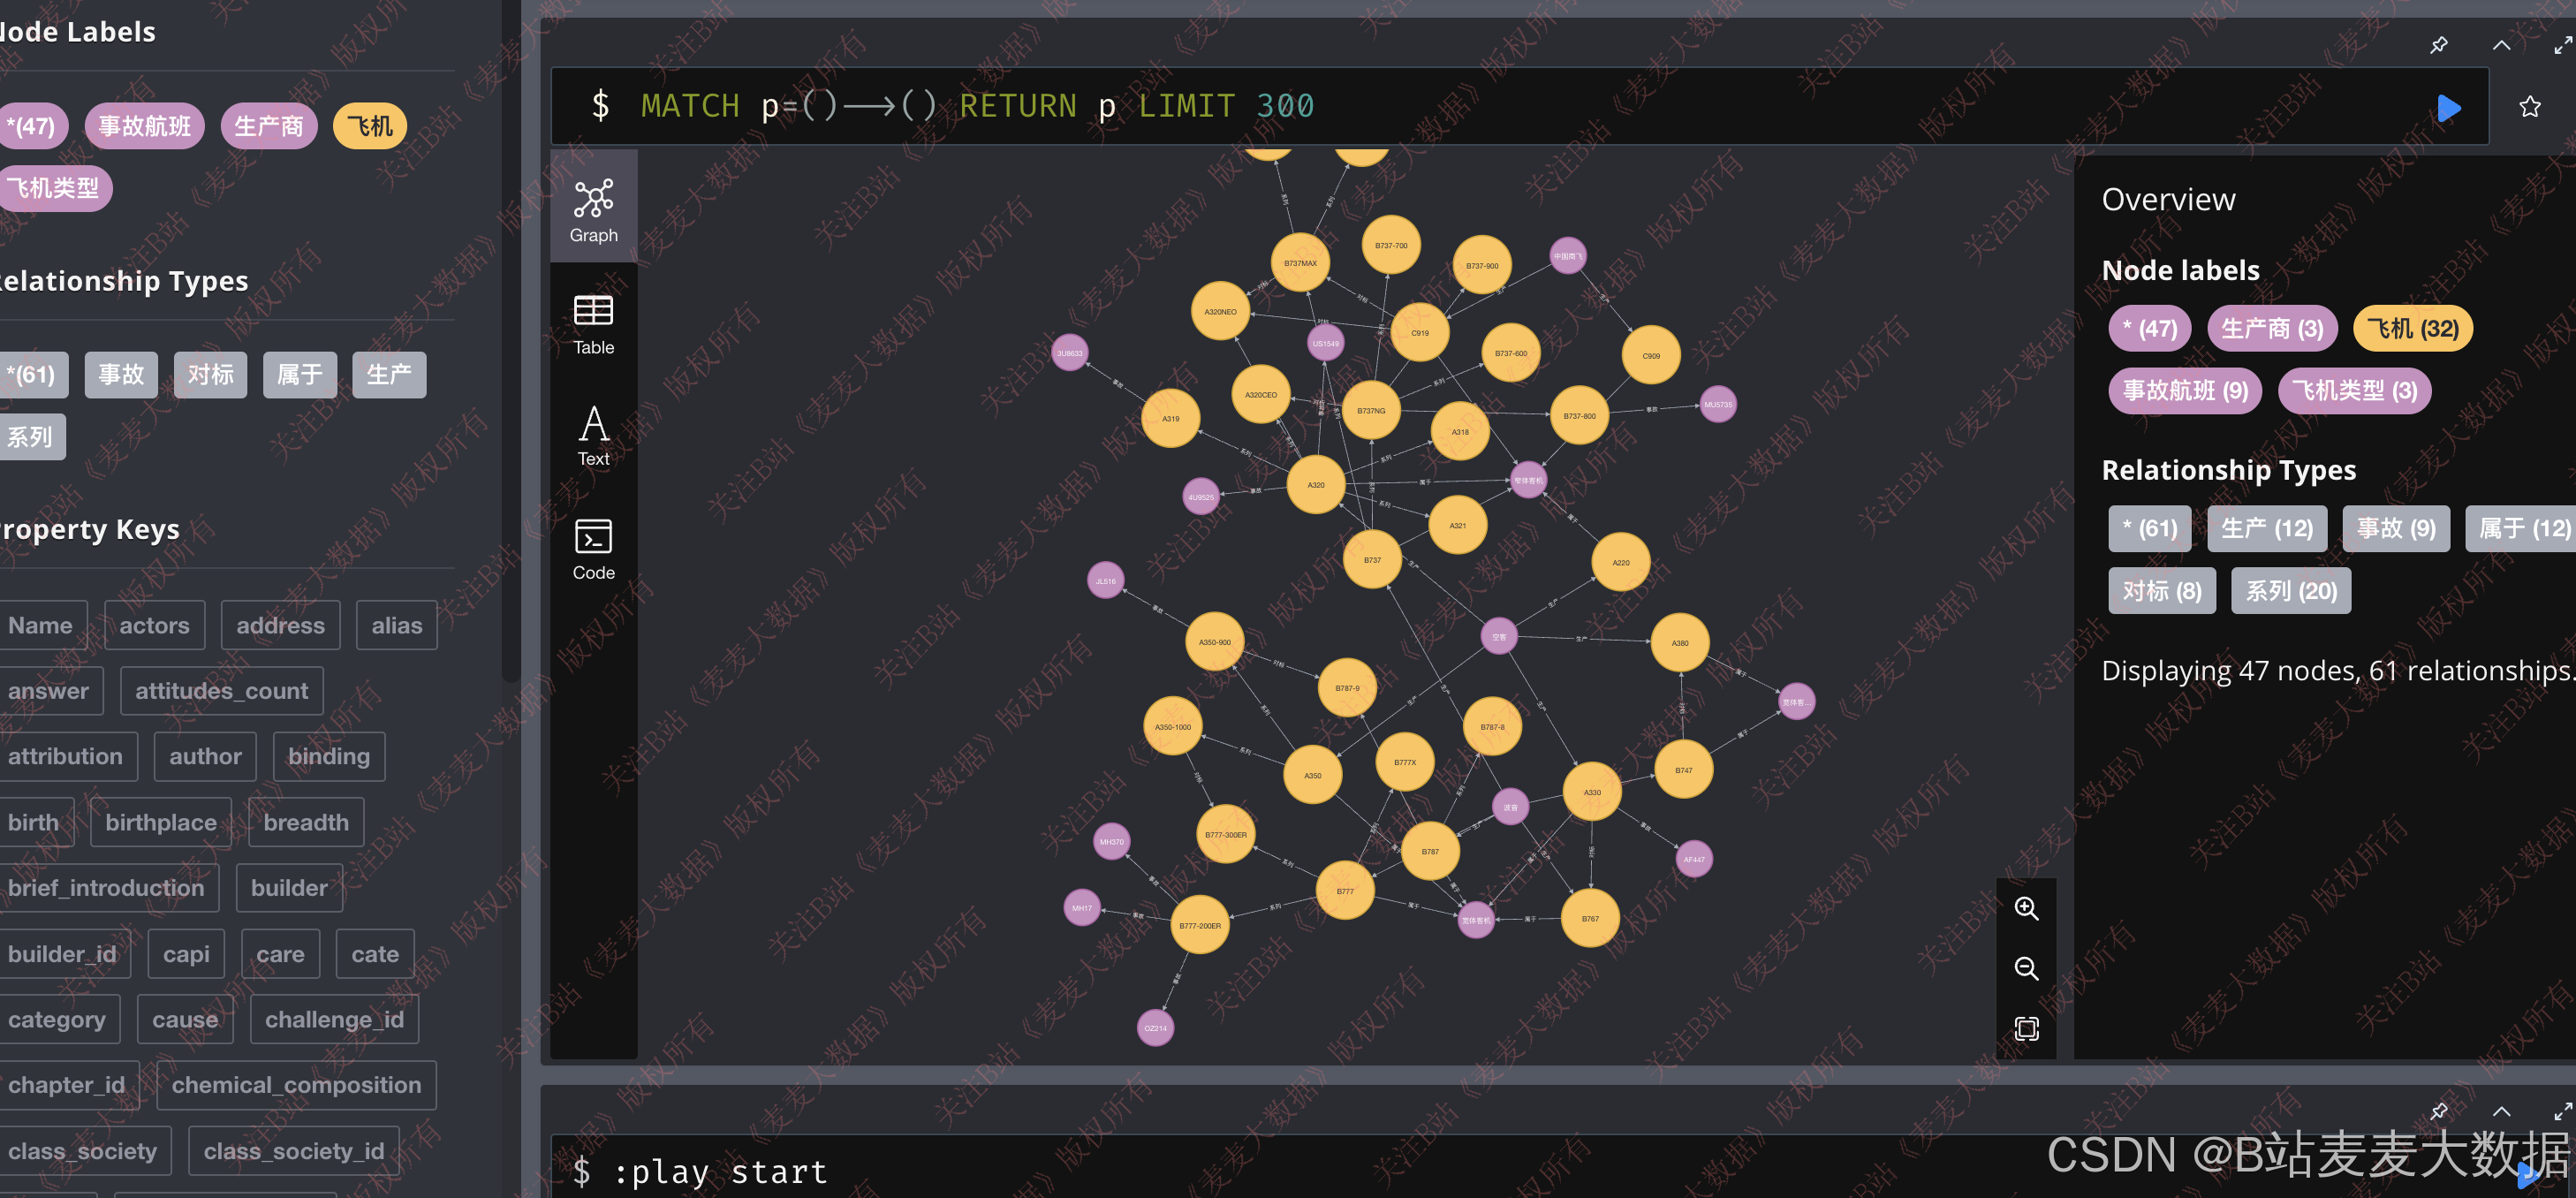This screenshot has height=1198, width=2576.
Task: Select the birthplace property key
Action: tap(161, 822)
